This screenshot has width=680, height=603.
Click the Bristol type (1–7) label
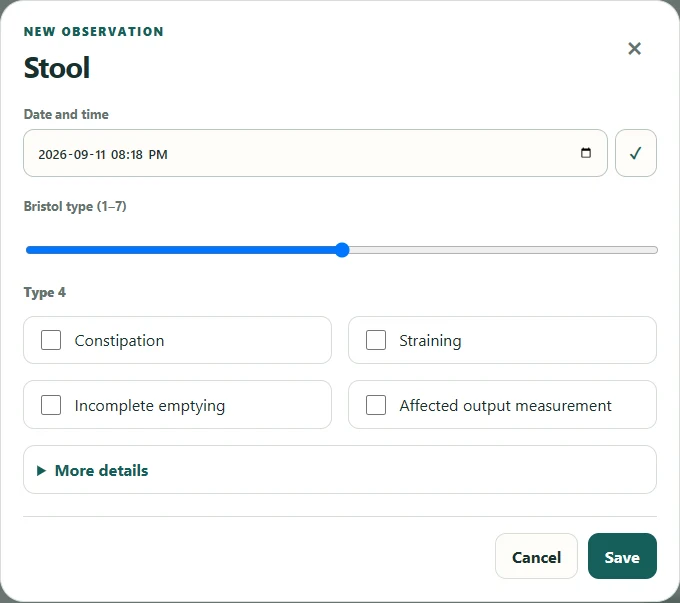pos(75,206)
